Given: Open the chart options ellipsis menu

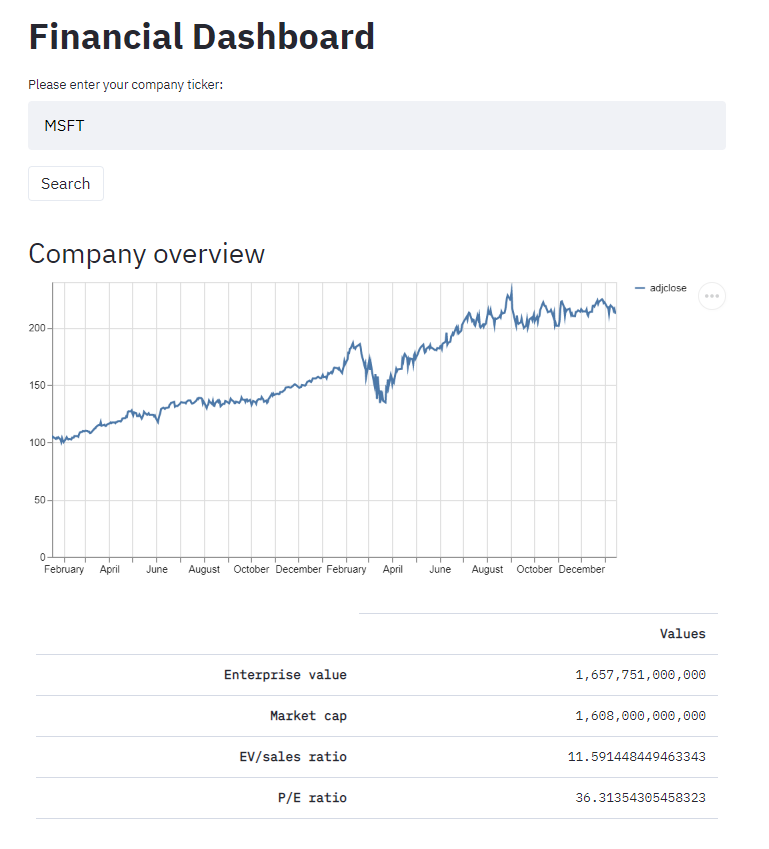Looking at the screenshot, I should [711, 296].
